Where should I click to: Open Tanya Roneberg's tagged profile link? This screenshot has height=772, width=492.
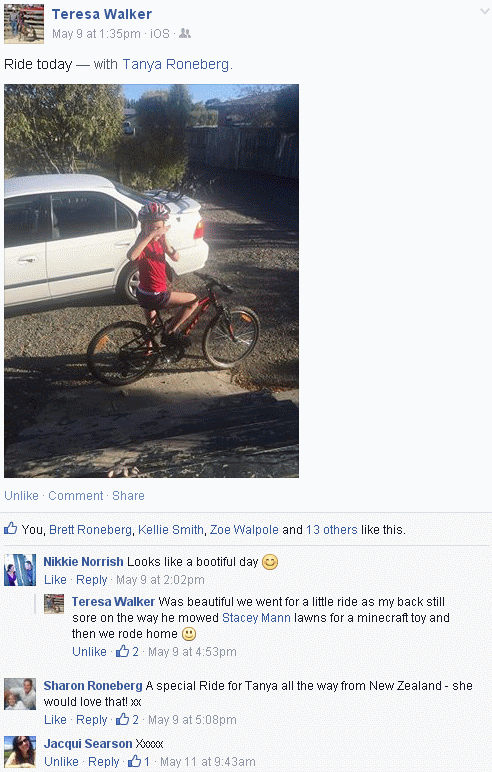point(175,64)
